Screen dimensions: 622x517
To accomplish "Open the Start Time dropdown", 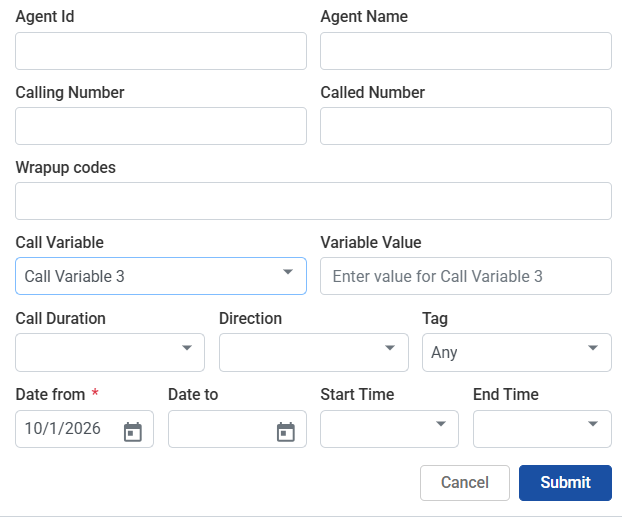I will (389, 429).
